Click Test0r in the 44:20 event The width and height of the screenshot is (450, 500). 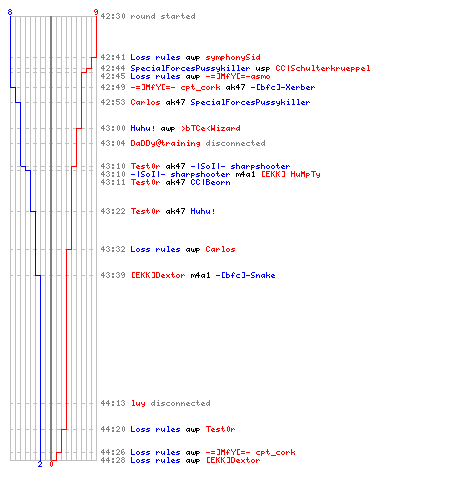pyautogui.click(x=220, y=429)
